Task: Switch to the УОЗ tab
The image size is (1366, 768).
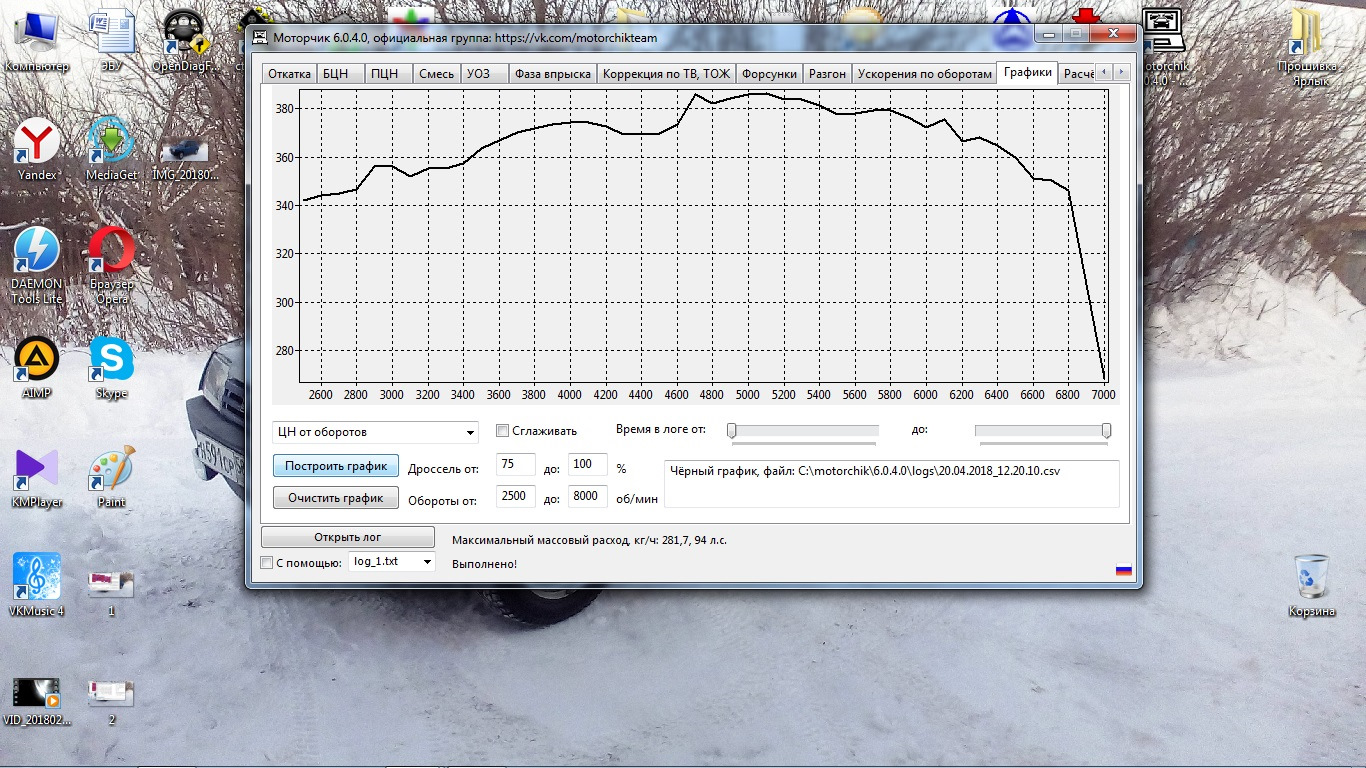Action: [x=479, y=74]
